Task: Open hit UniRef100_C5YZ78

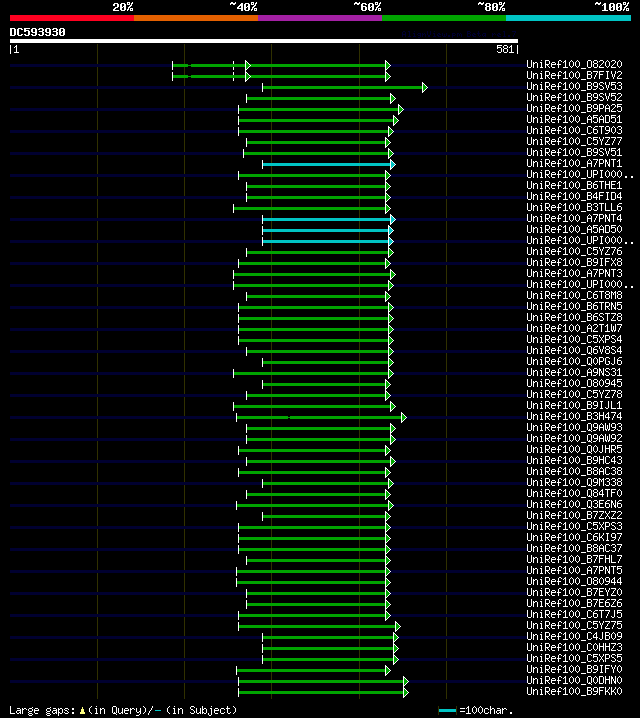Action: (574, 394)
